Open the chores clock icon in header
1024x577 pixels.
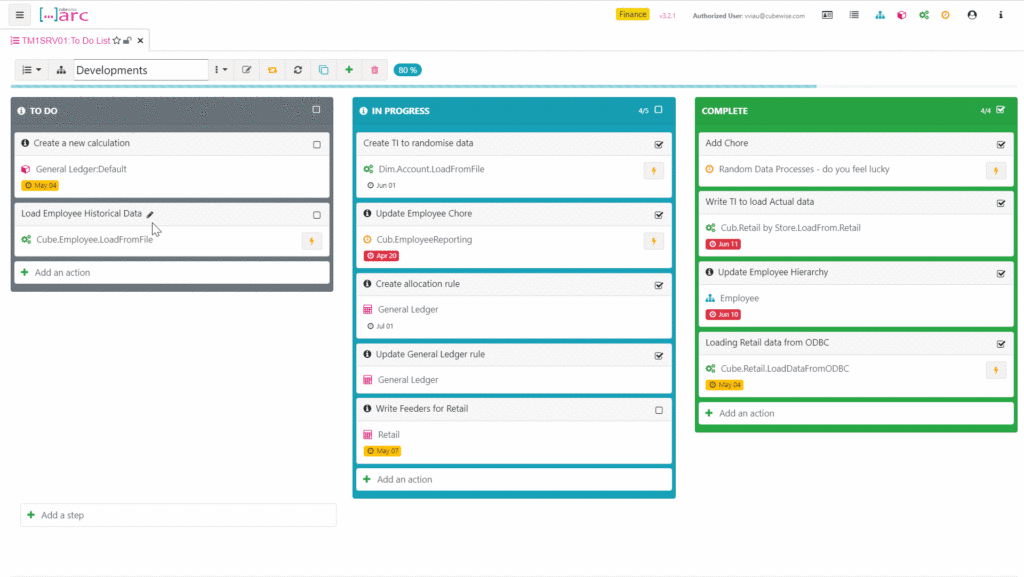pos(945,15)
